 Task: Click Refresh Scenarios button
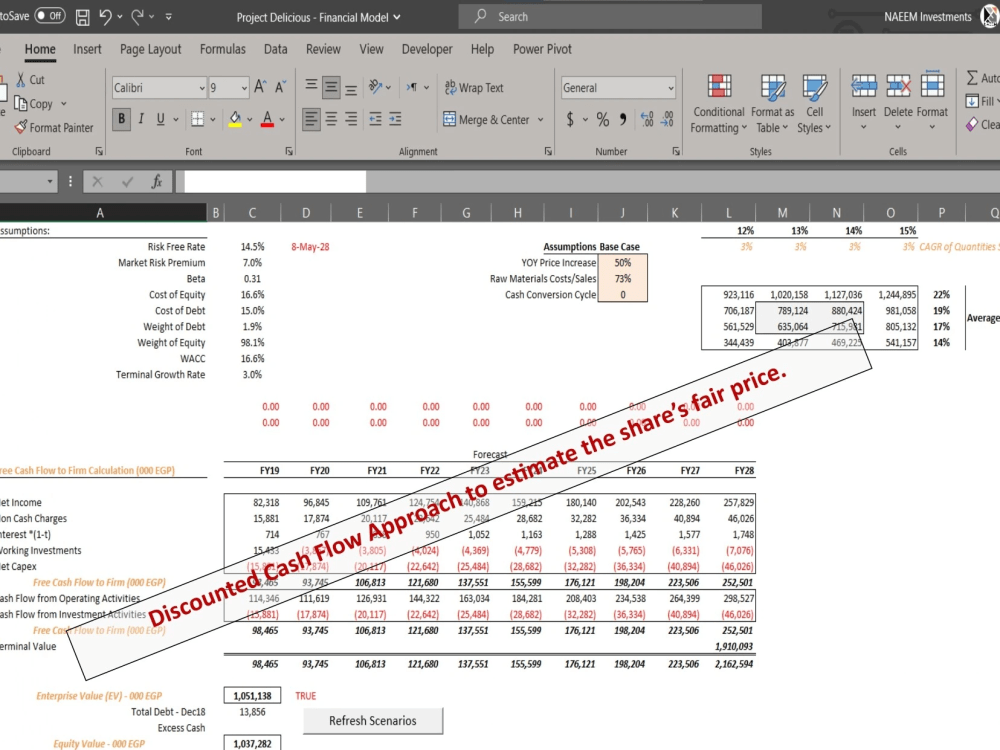(x=372, y=721)
